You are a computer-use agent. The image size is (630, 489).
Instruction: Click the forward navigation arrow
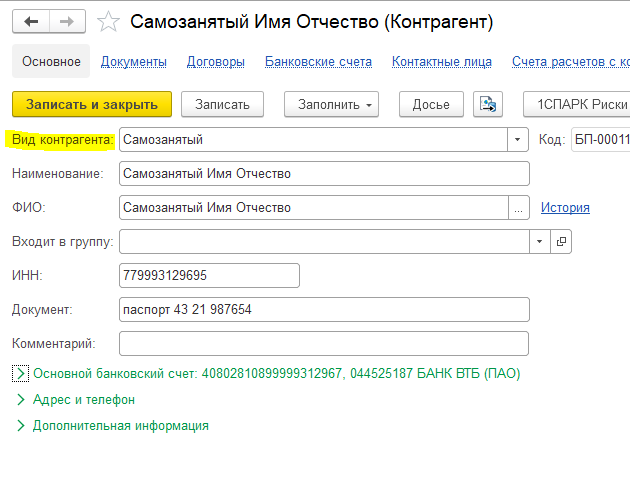pos(67,21)
